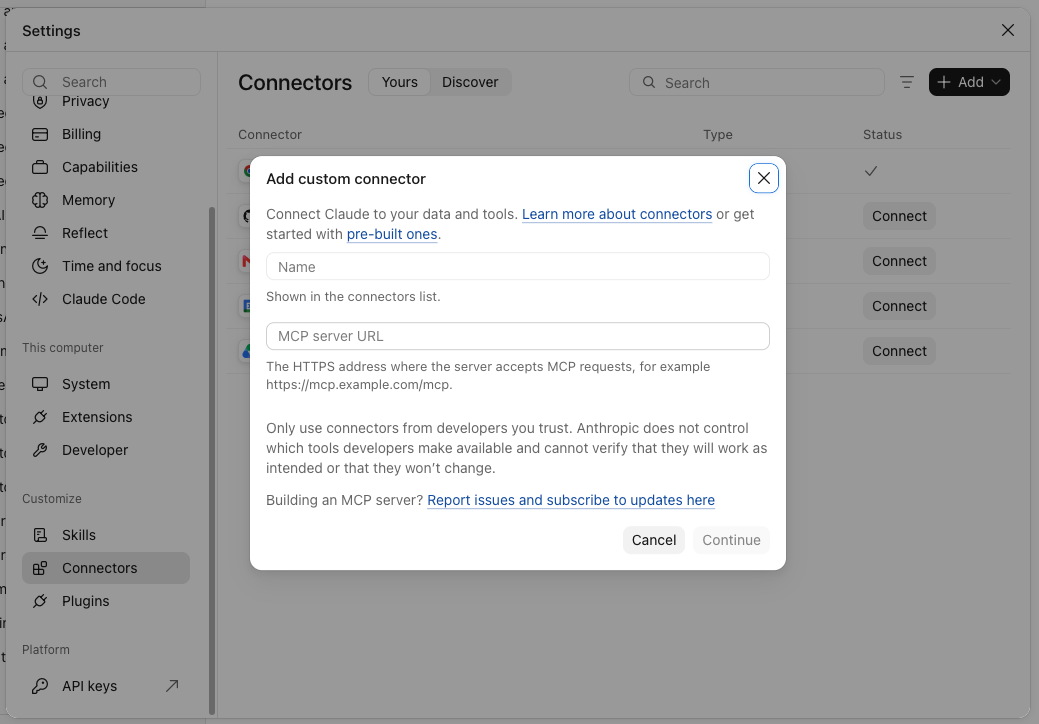
Task: Click the System monitor icon
Action: coord(40,384)
